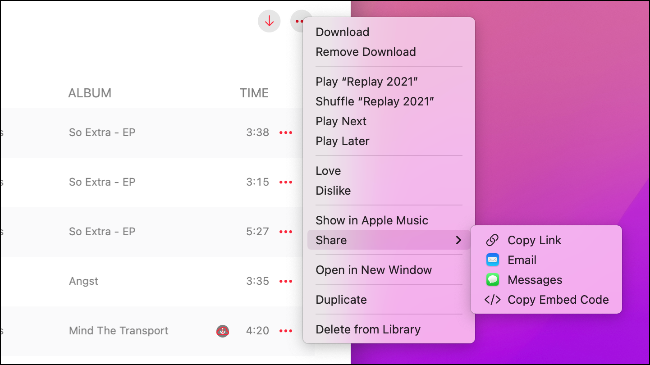Click the green Messages bubble icon
The height and width of the screenshot is (365, 650).
click(x=492, y=280)
